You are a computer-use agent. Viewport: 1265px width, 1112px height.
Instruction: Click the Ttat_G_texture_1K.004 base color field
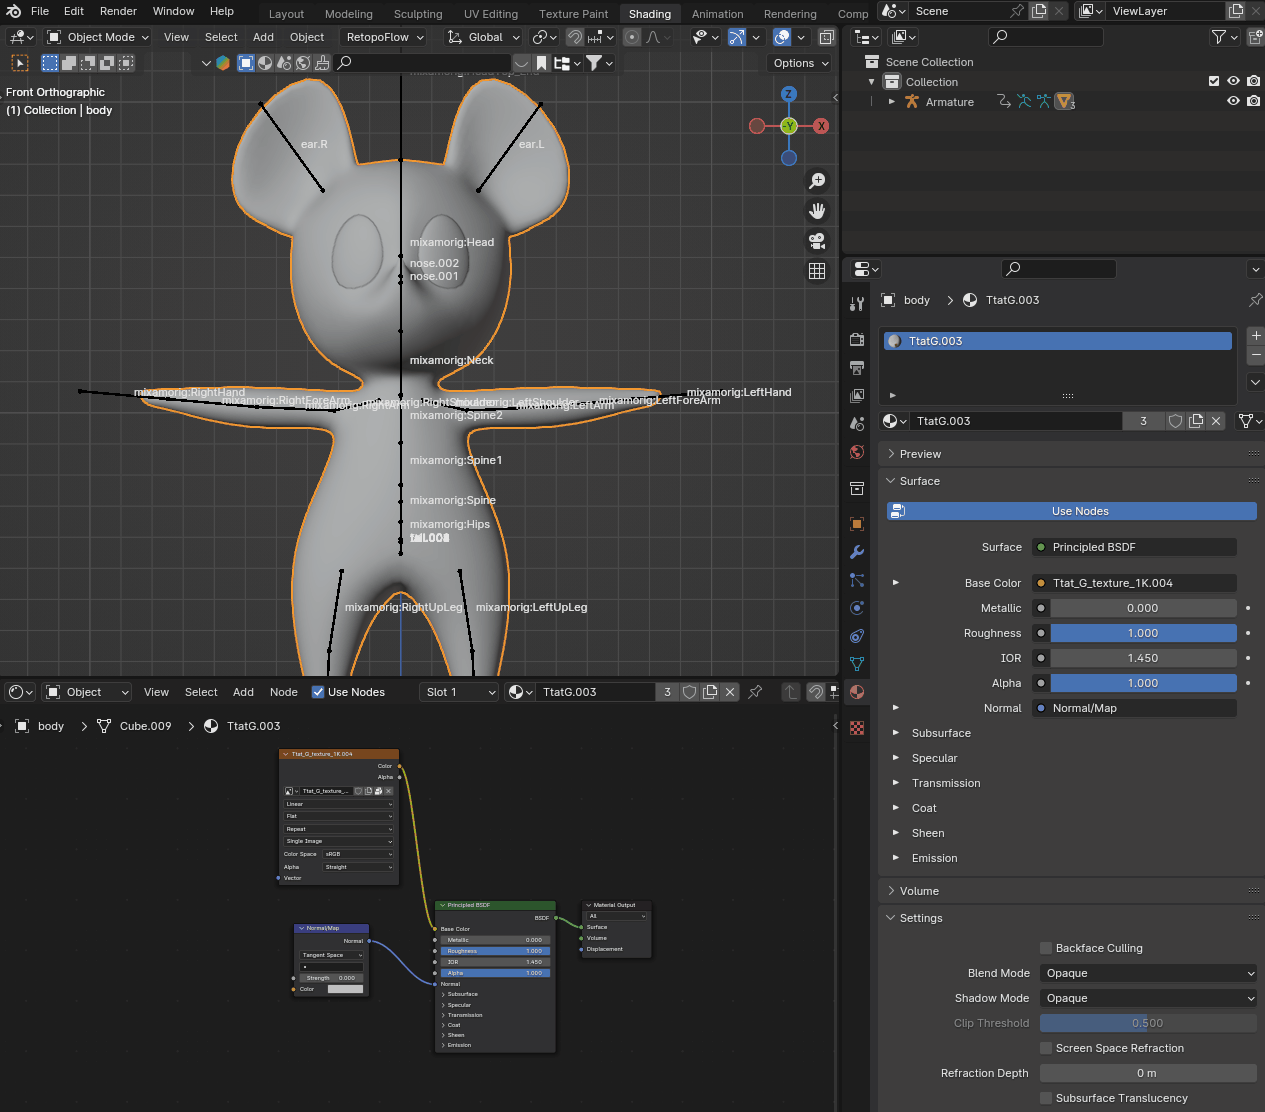click(x=1134, y=583)
